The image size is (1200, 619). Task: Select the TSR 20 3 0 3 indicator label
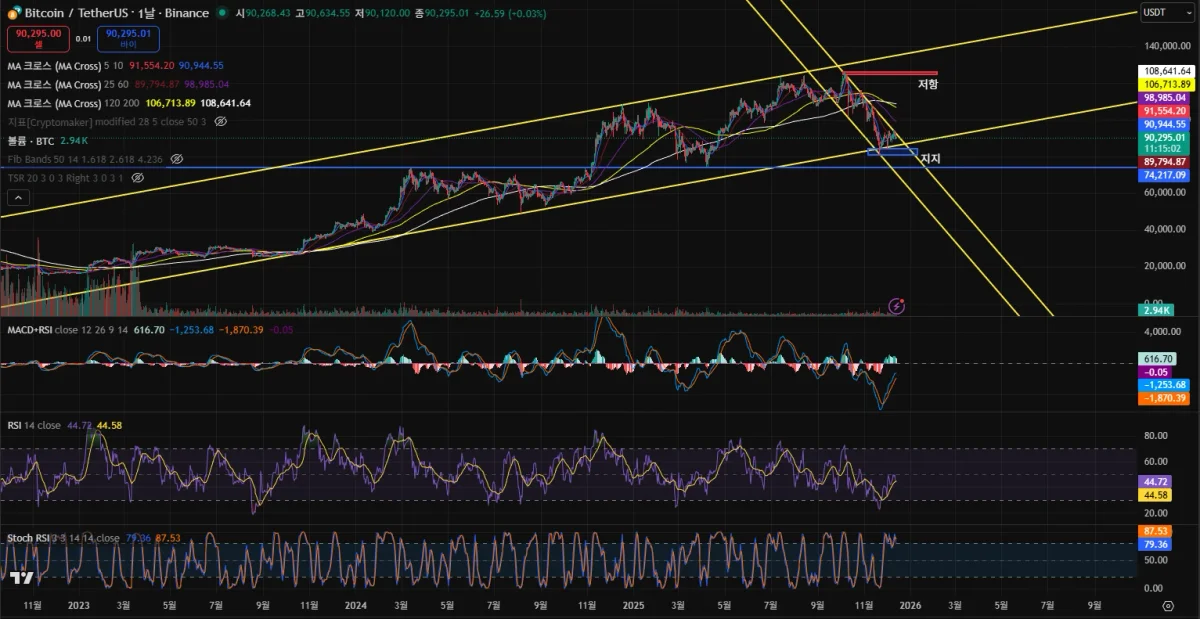coord(65,177)
